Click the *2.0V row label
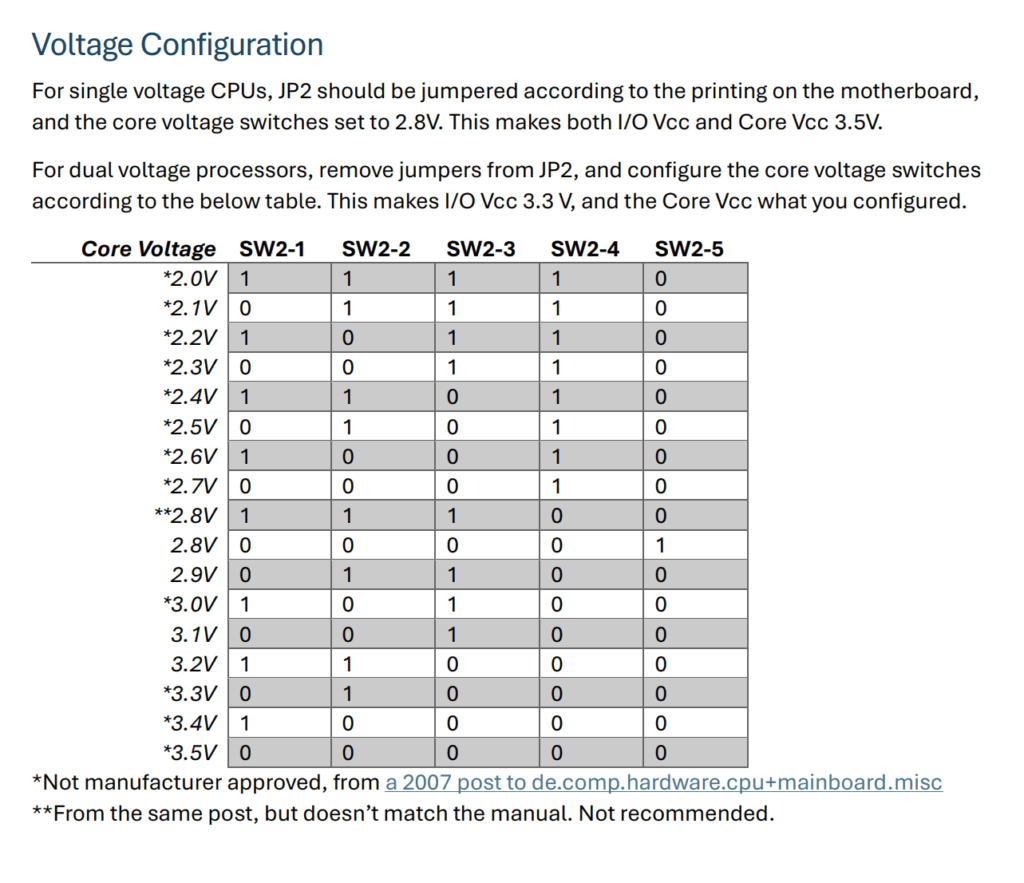 click(x=189, y=278)
